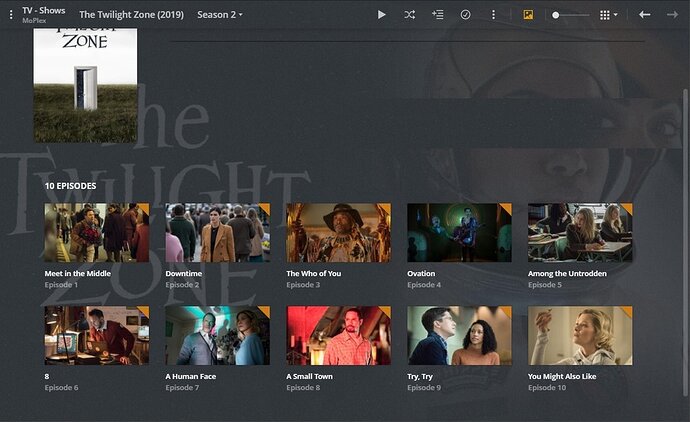Open You Might Also Like thumbnail
This screenshot has width=690, height=422.
click(x=580, y=335)
